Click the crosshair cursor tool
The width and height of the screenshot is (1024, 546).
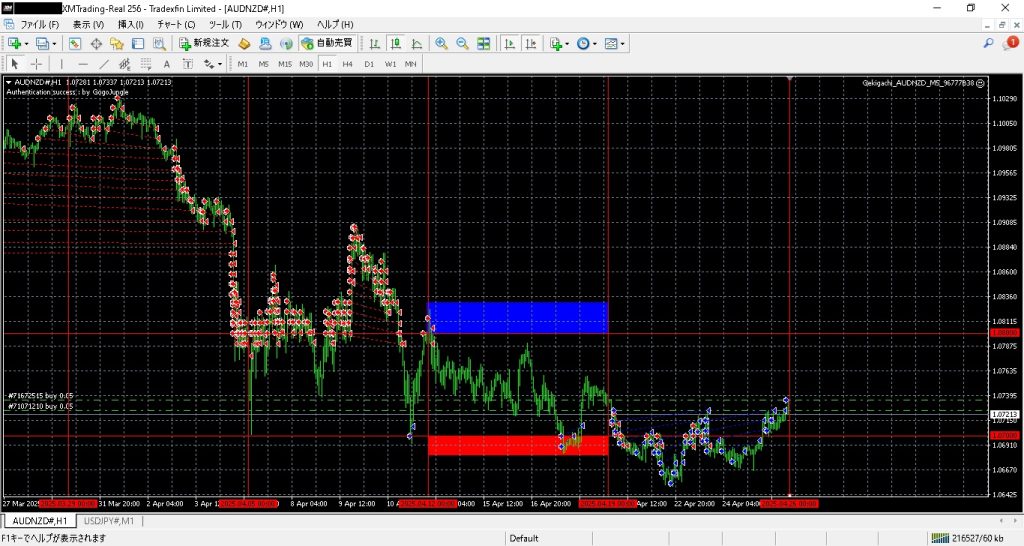[36, 64]
